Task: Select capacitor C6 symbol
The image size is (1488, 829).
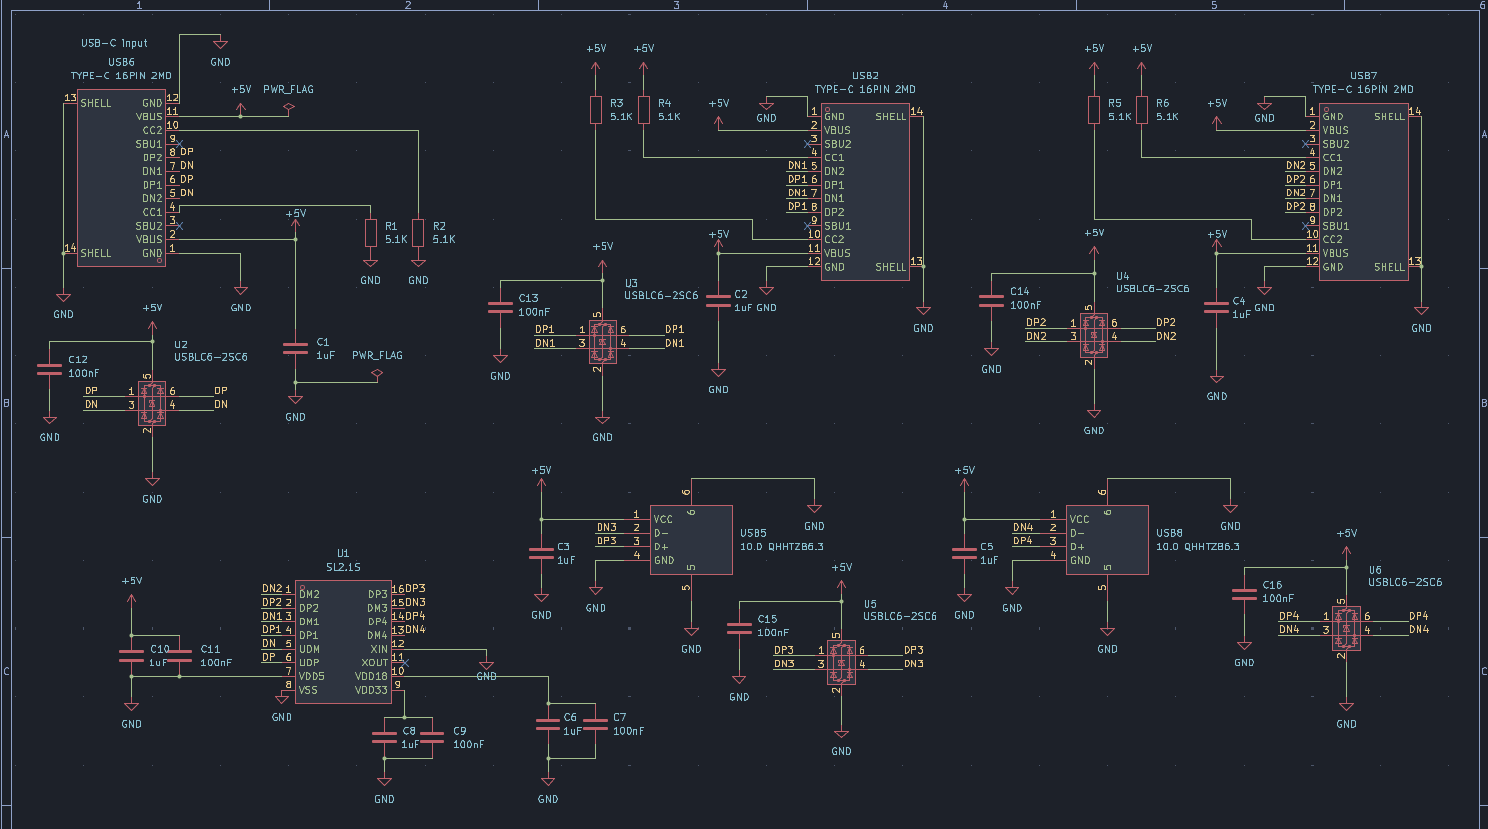Action: pos(548,723)
